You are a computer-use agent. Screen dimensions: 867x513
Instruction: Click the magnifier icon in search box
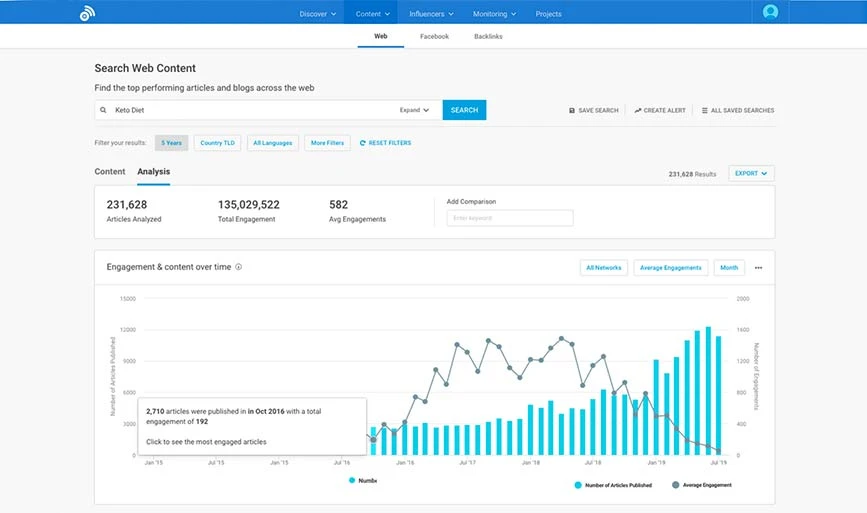click(103, 110)
